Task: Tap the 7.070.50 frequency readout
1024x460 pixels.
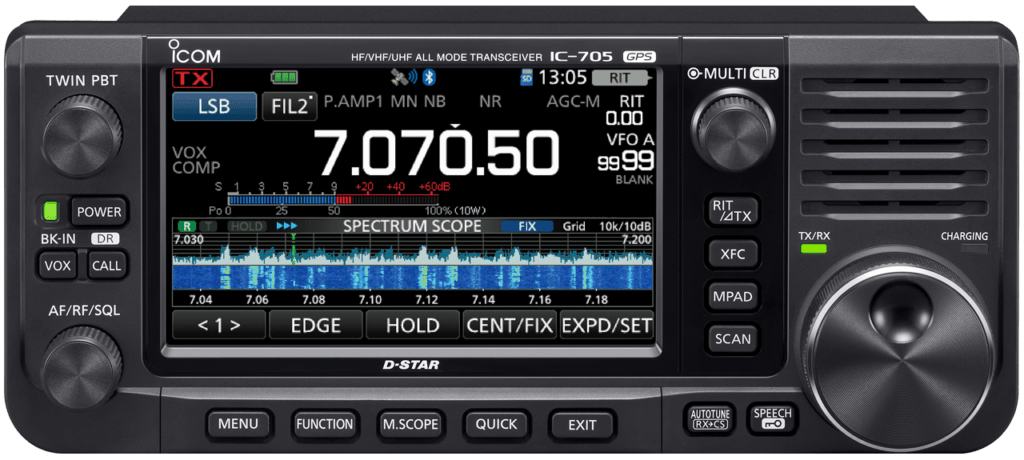Action: [437, 152]
